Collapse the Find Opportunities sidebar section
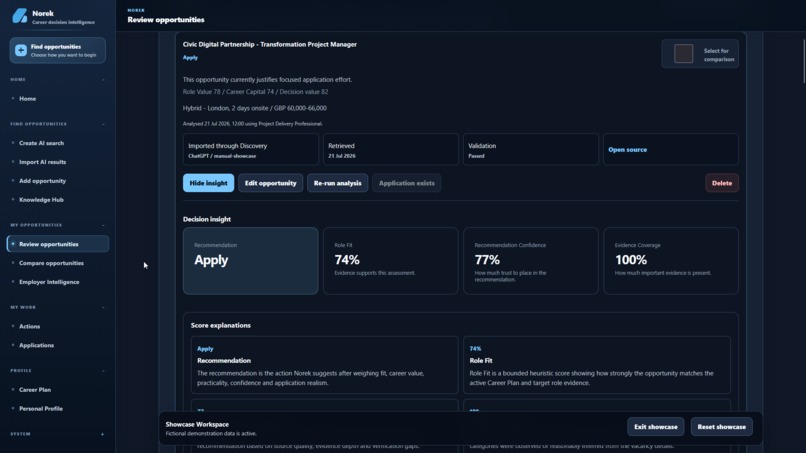Viewport: 806px width, 453px height. click(x=103, y=124)
